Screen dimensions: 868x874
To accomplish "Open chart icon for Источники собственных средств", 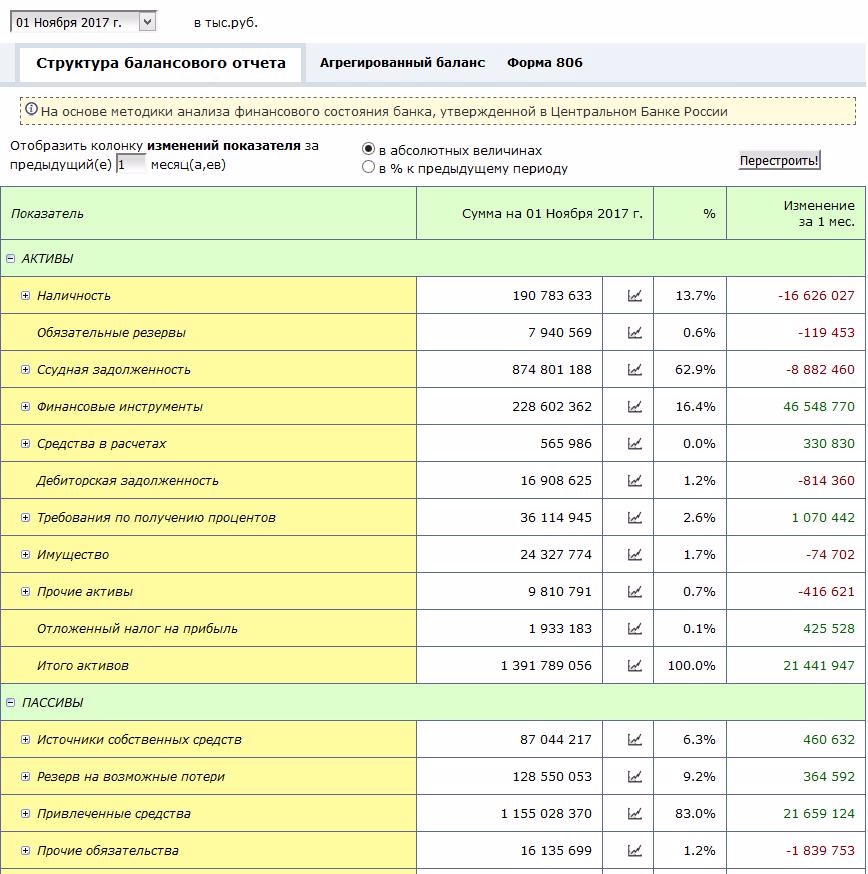I will pos(634,739).
